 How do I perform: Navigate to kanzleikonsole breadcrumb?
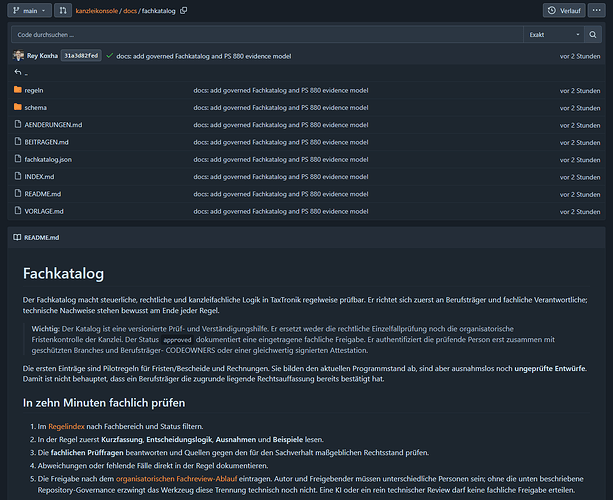click(x=97, y=11)
